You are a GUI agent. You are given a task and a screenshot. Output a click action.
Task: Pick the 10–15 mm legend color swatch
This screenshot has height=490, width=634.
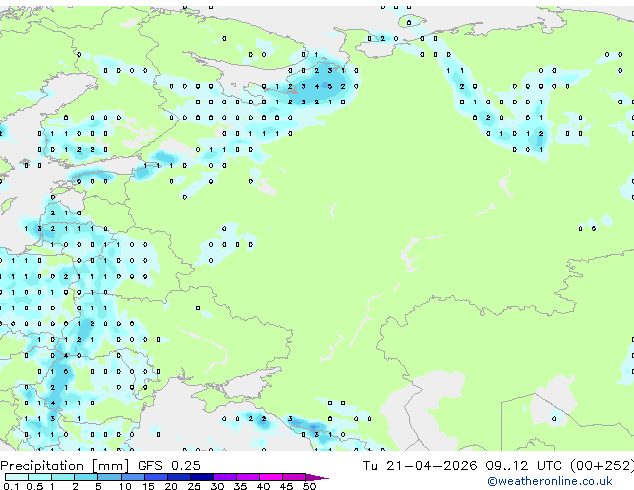[132, 477]
